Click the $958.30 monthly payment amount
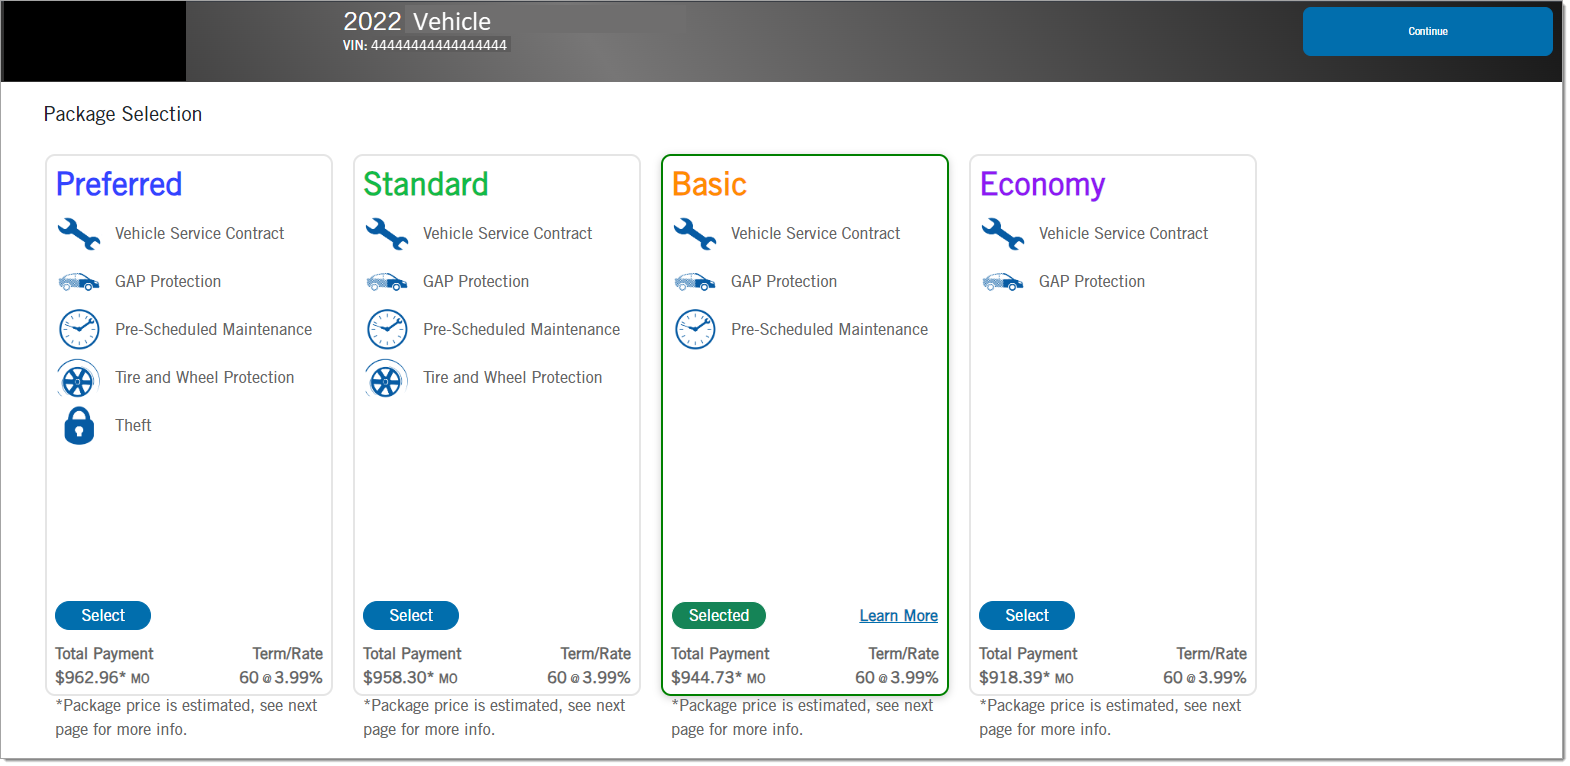The image size is (1570, 766). click(410, 677)
